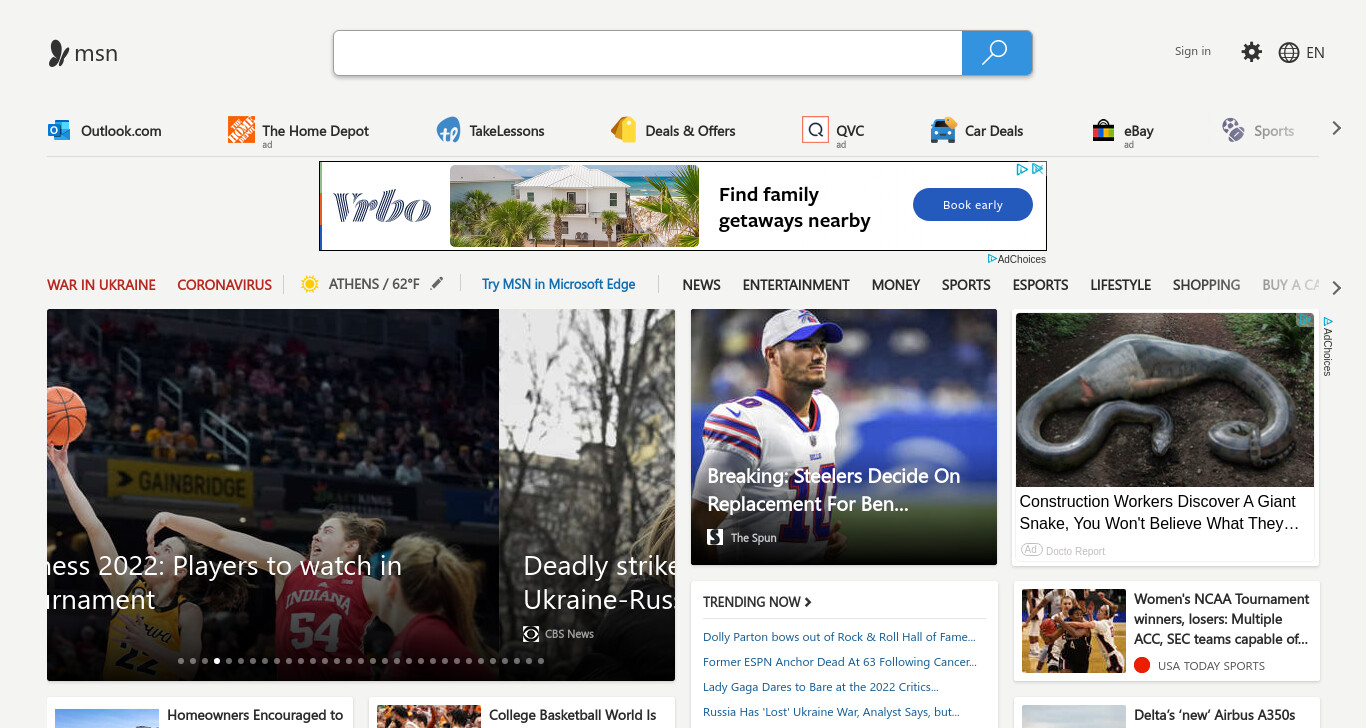Open the Deadly strike Ukraine-Russia headline
Image resolution: width=1366 pixels, height=728 pixels.
point(599,583)
